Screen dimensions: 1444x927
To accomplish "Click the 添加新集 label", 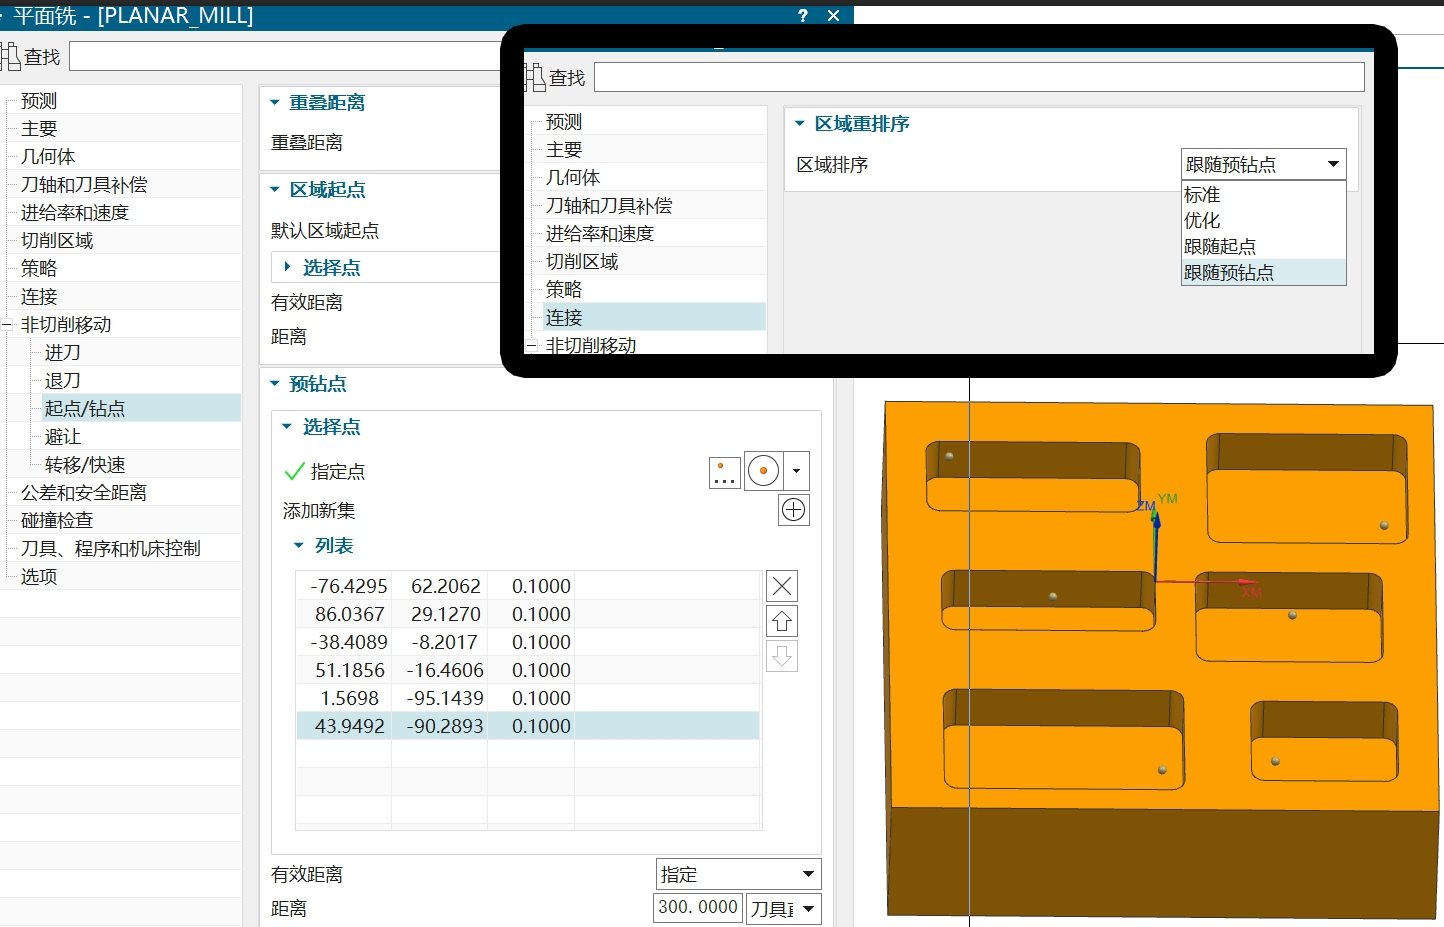I will [x=319, y=511].
